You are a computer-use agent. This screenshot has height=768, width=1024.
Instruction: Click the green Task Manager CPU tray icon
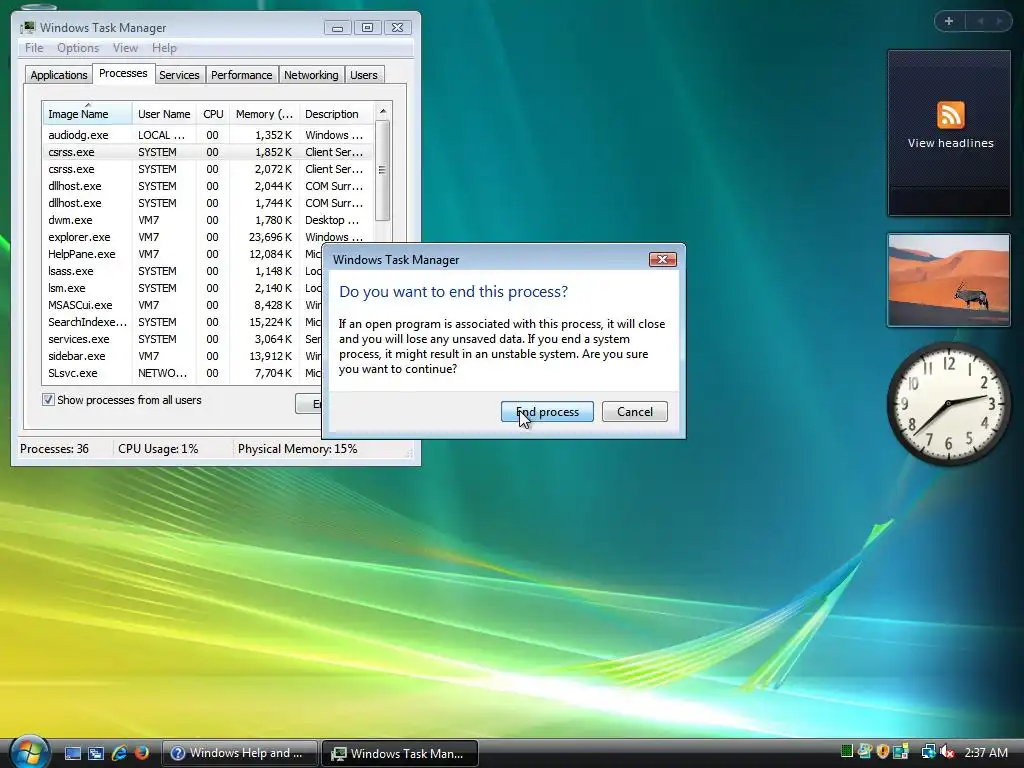pyautogui.click(x=847, y=750)
